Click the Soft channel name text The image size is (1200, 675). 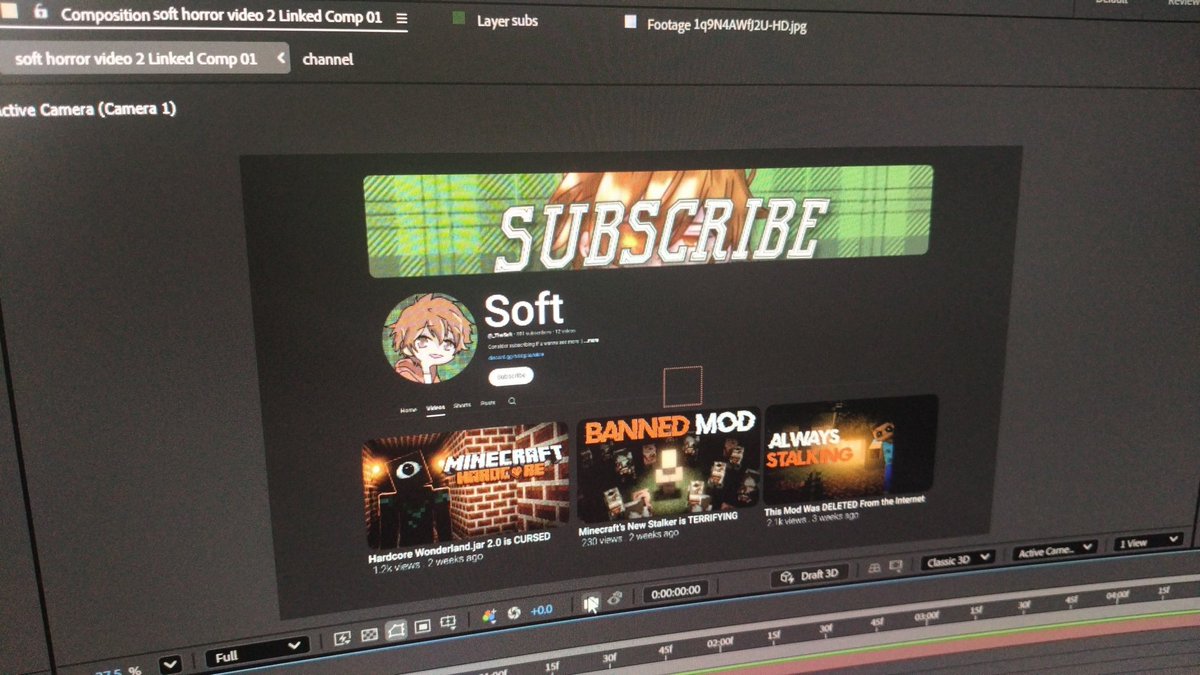524,309
